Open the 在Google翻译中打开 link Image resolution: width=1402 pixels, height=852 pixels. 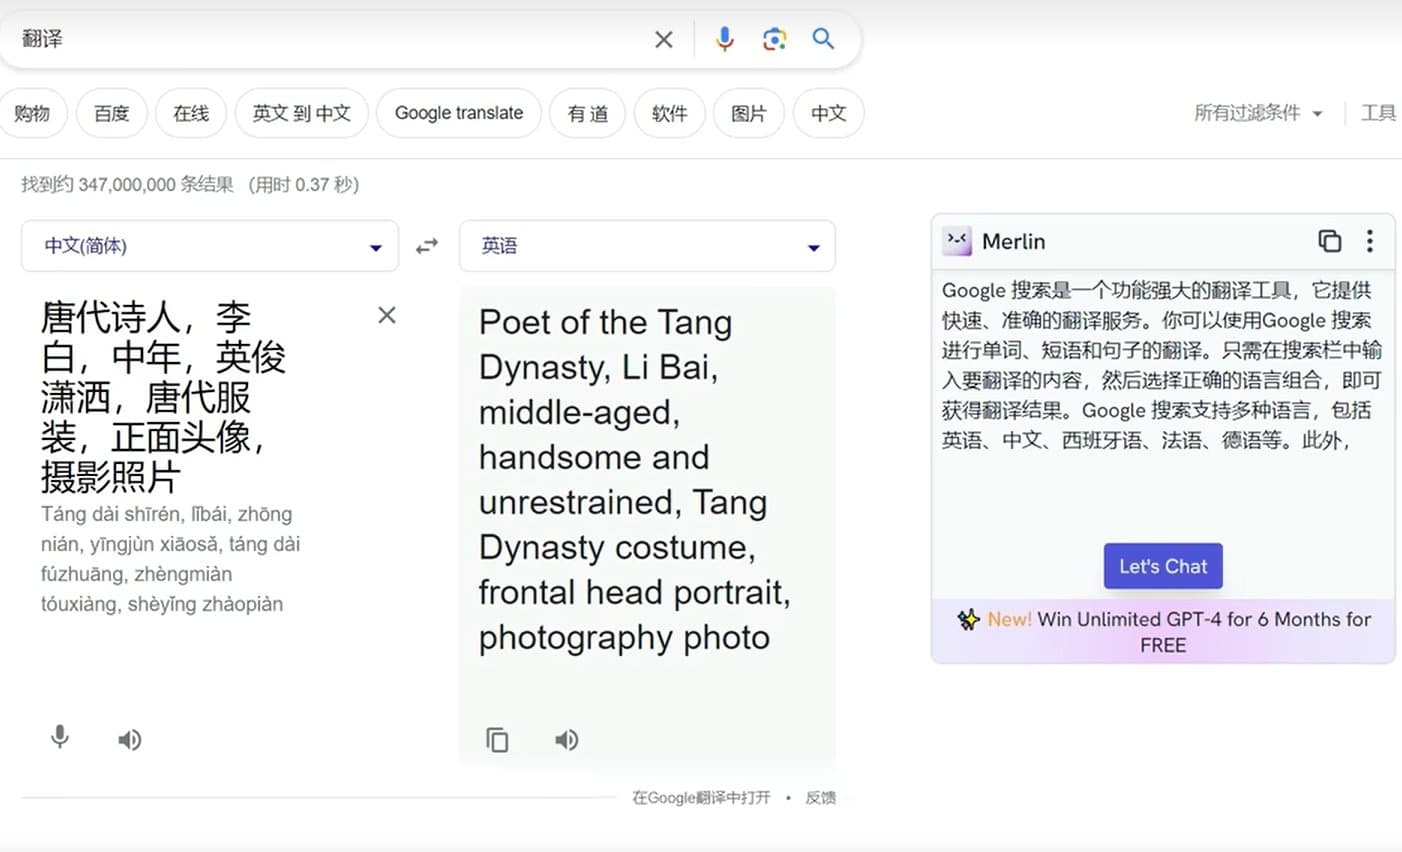[700, 797]
